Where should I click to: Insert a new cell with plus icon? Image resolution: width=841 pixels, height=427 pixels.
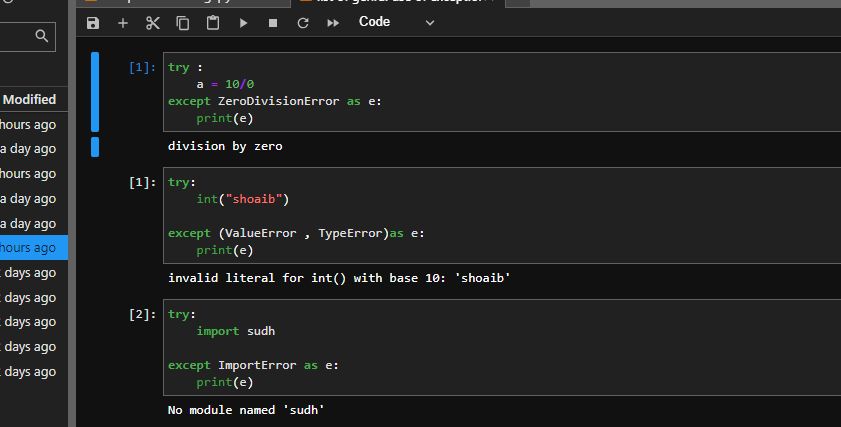[x=123, y=22]
